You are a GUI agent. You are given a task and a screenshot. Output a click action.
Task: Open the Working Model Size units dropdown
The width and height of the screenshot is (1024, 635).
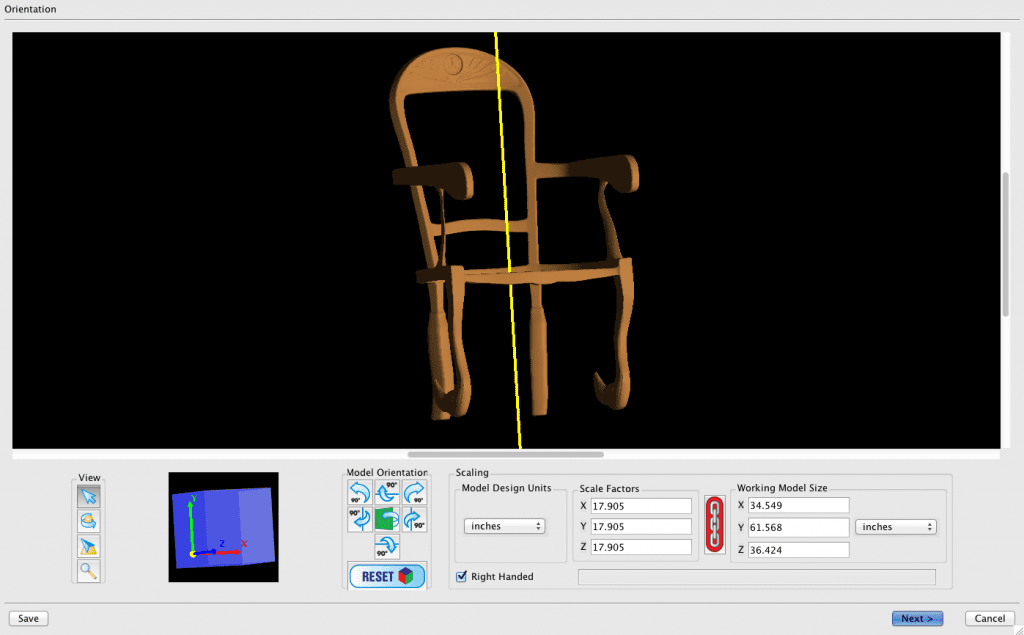click(895, 527)
